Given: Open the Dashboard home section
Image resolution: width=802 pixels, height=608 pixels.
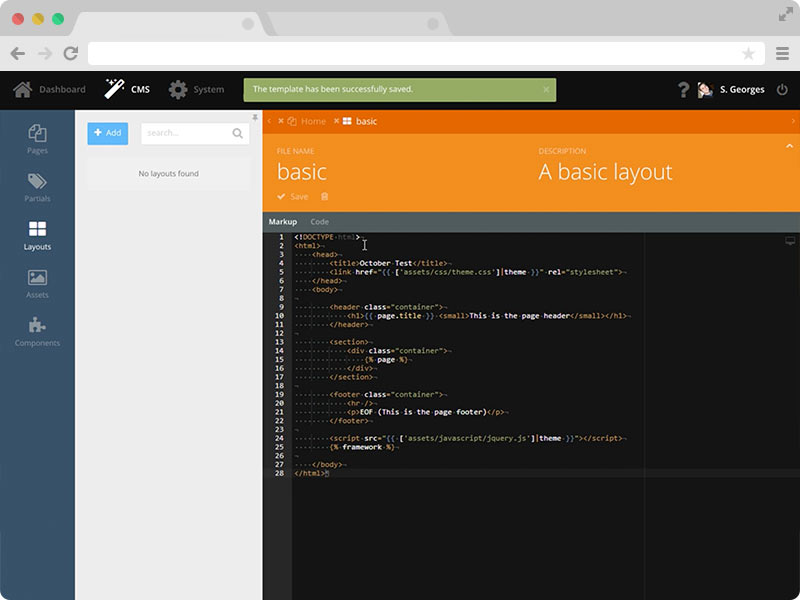Looking at the screenshot, I should point(49,89).
